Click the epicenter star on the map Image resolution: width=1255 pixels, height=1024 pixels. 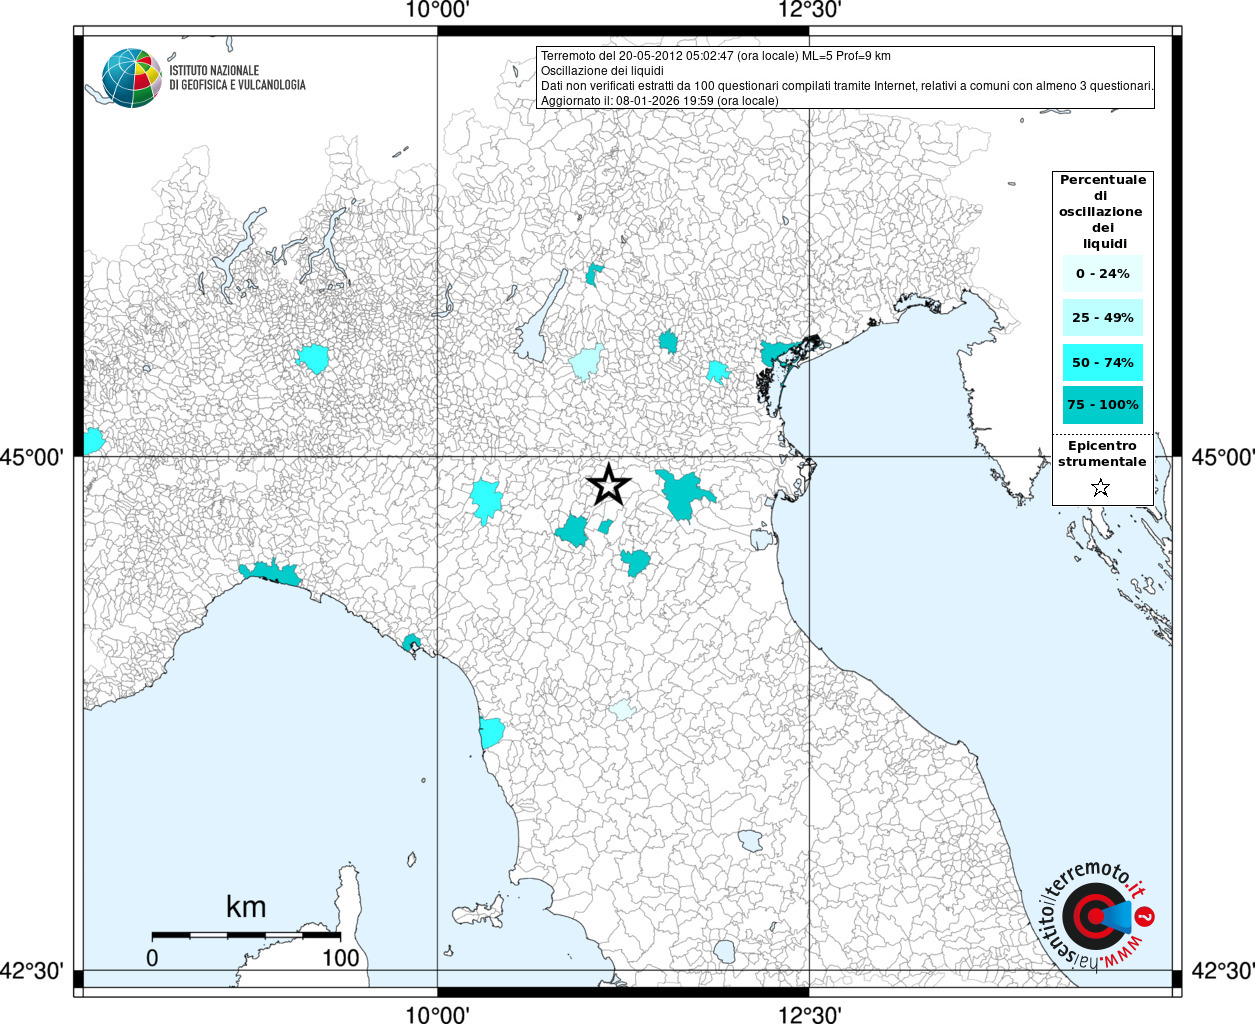click(609, 485)
